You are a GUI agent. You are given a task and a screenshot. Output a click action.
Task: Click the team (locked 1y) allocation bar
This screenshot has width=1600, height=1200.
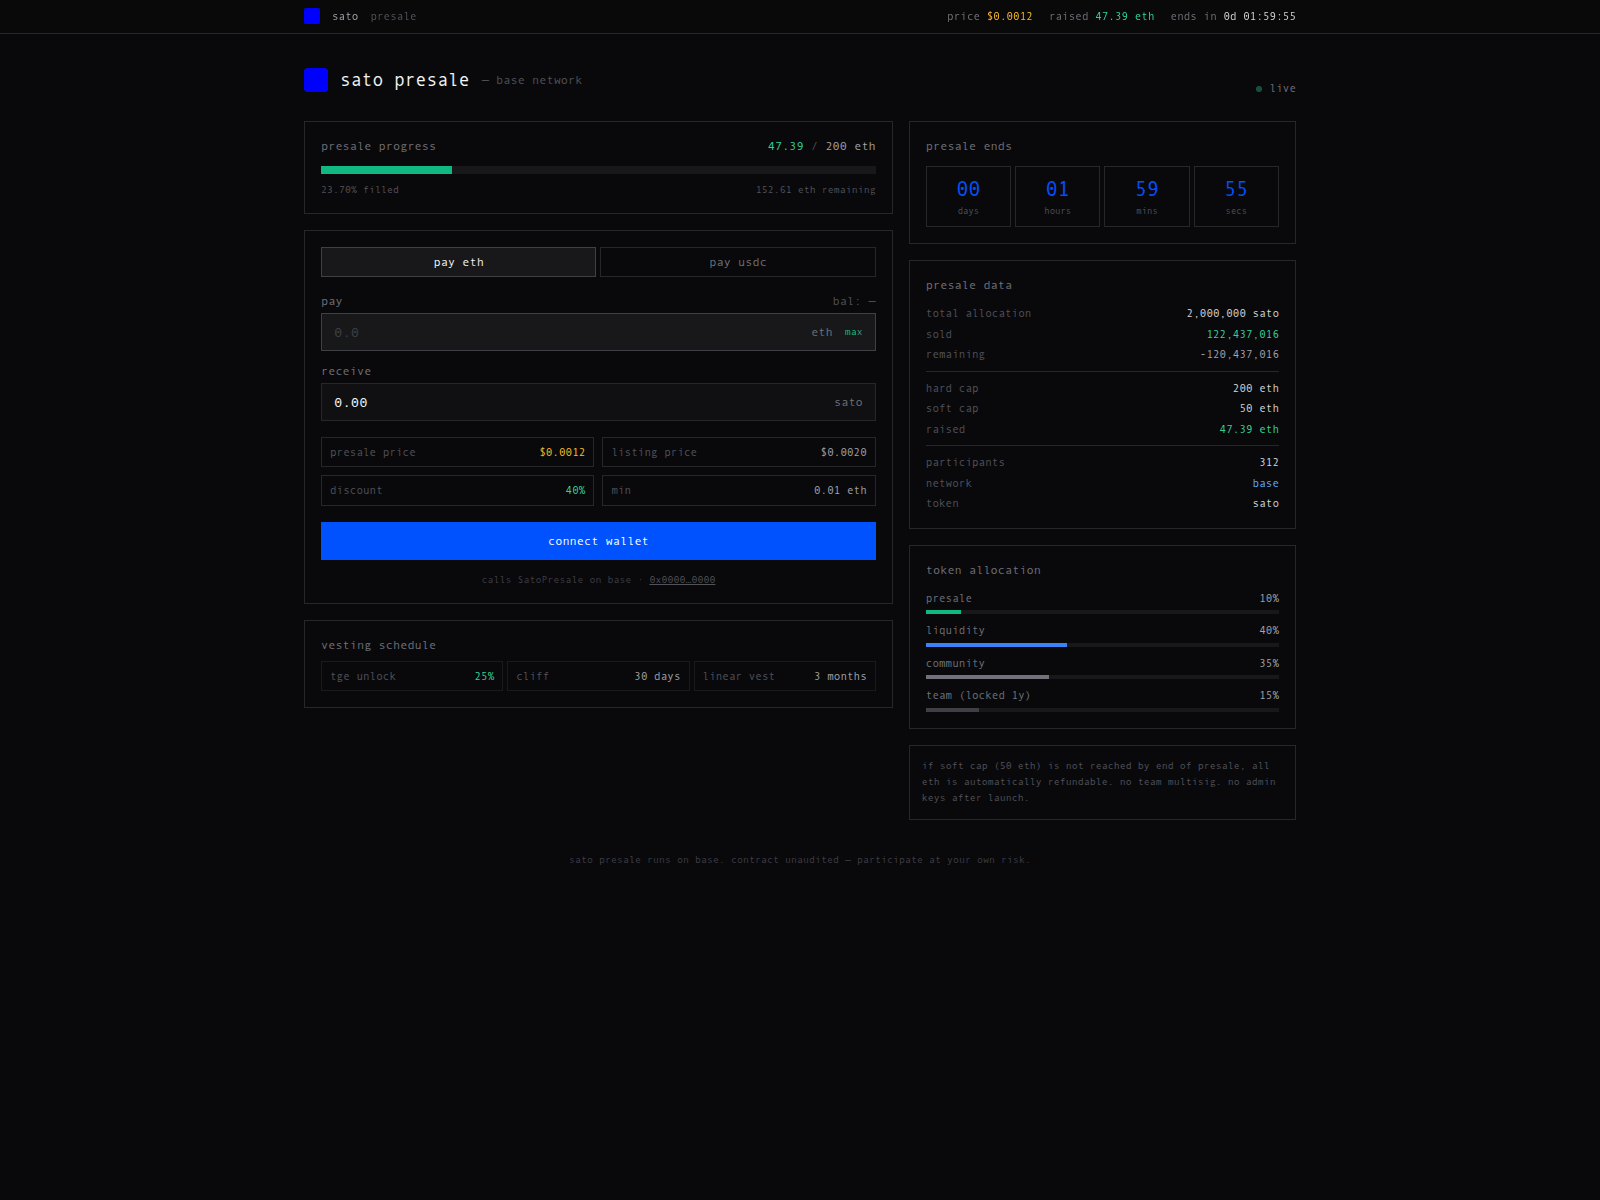1102,710
